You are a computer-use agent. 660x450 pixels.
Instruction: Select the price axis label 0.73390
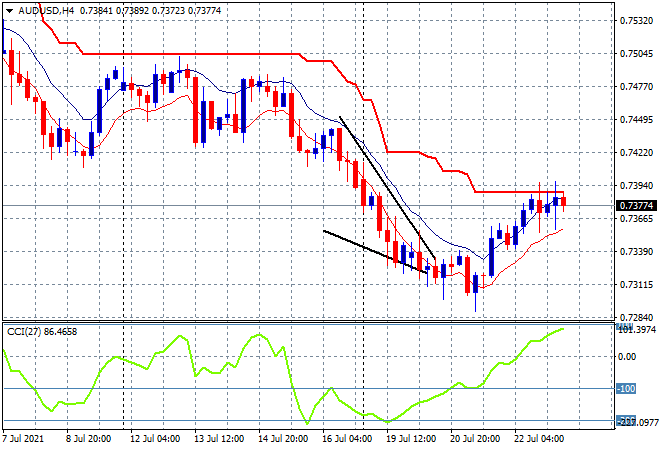(x=636, y=252)
